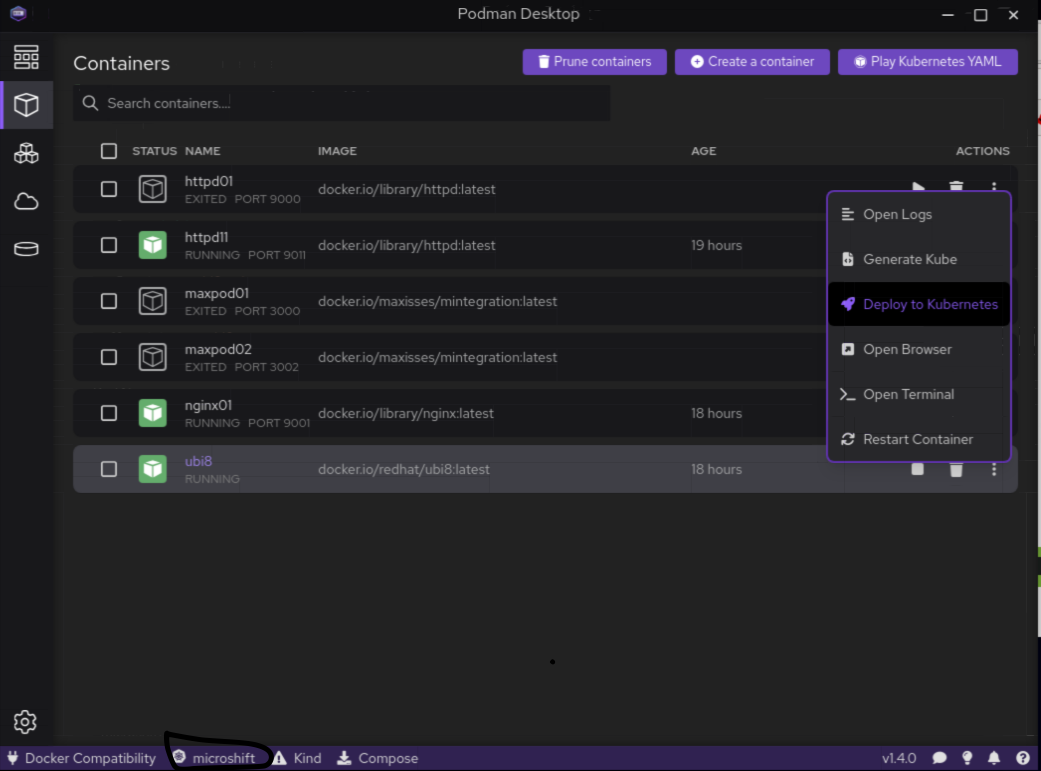Click the help question mark icon
Screen dimensions: 1041x771
point(1023,758)
